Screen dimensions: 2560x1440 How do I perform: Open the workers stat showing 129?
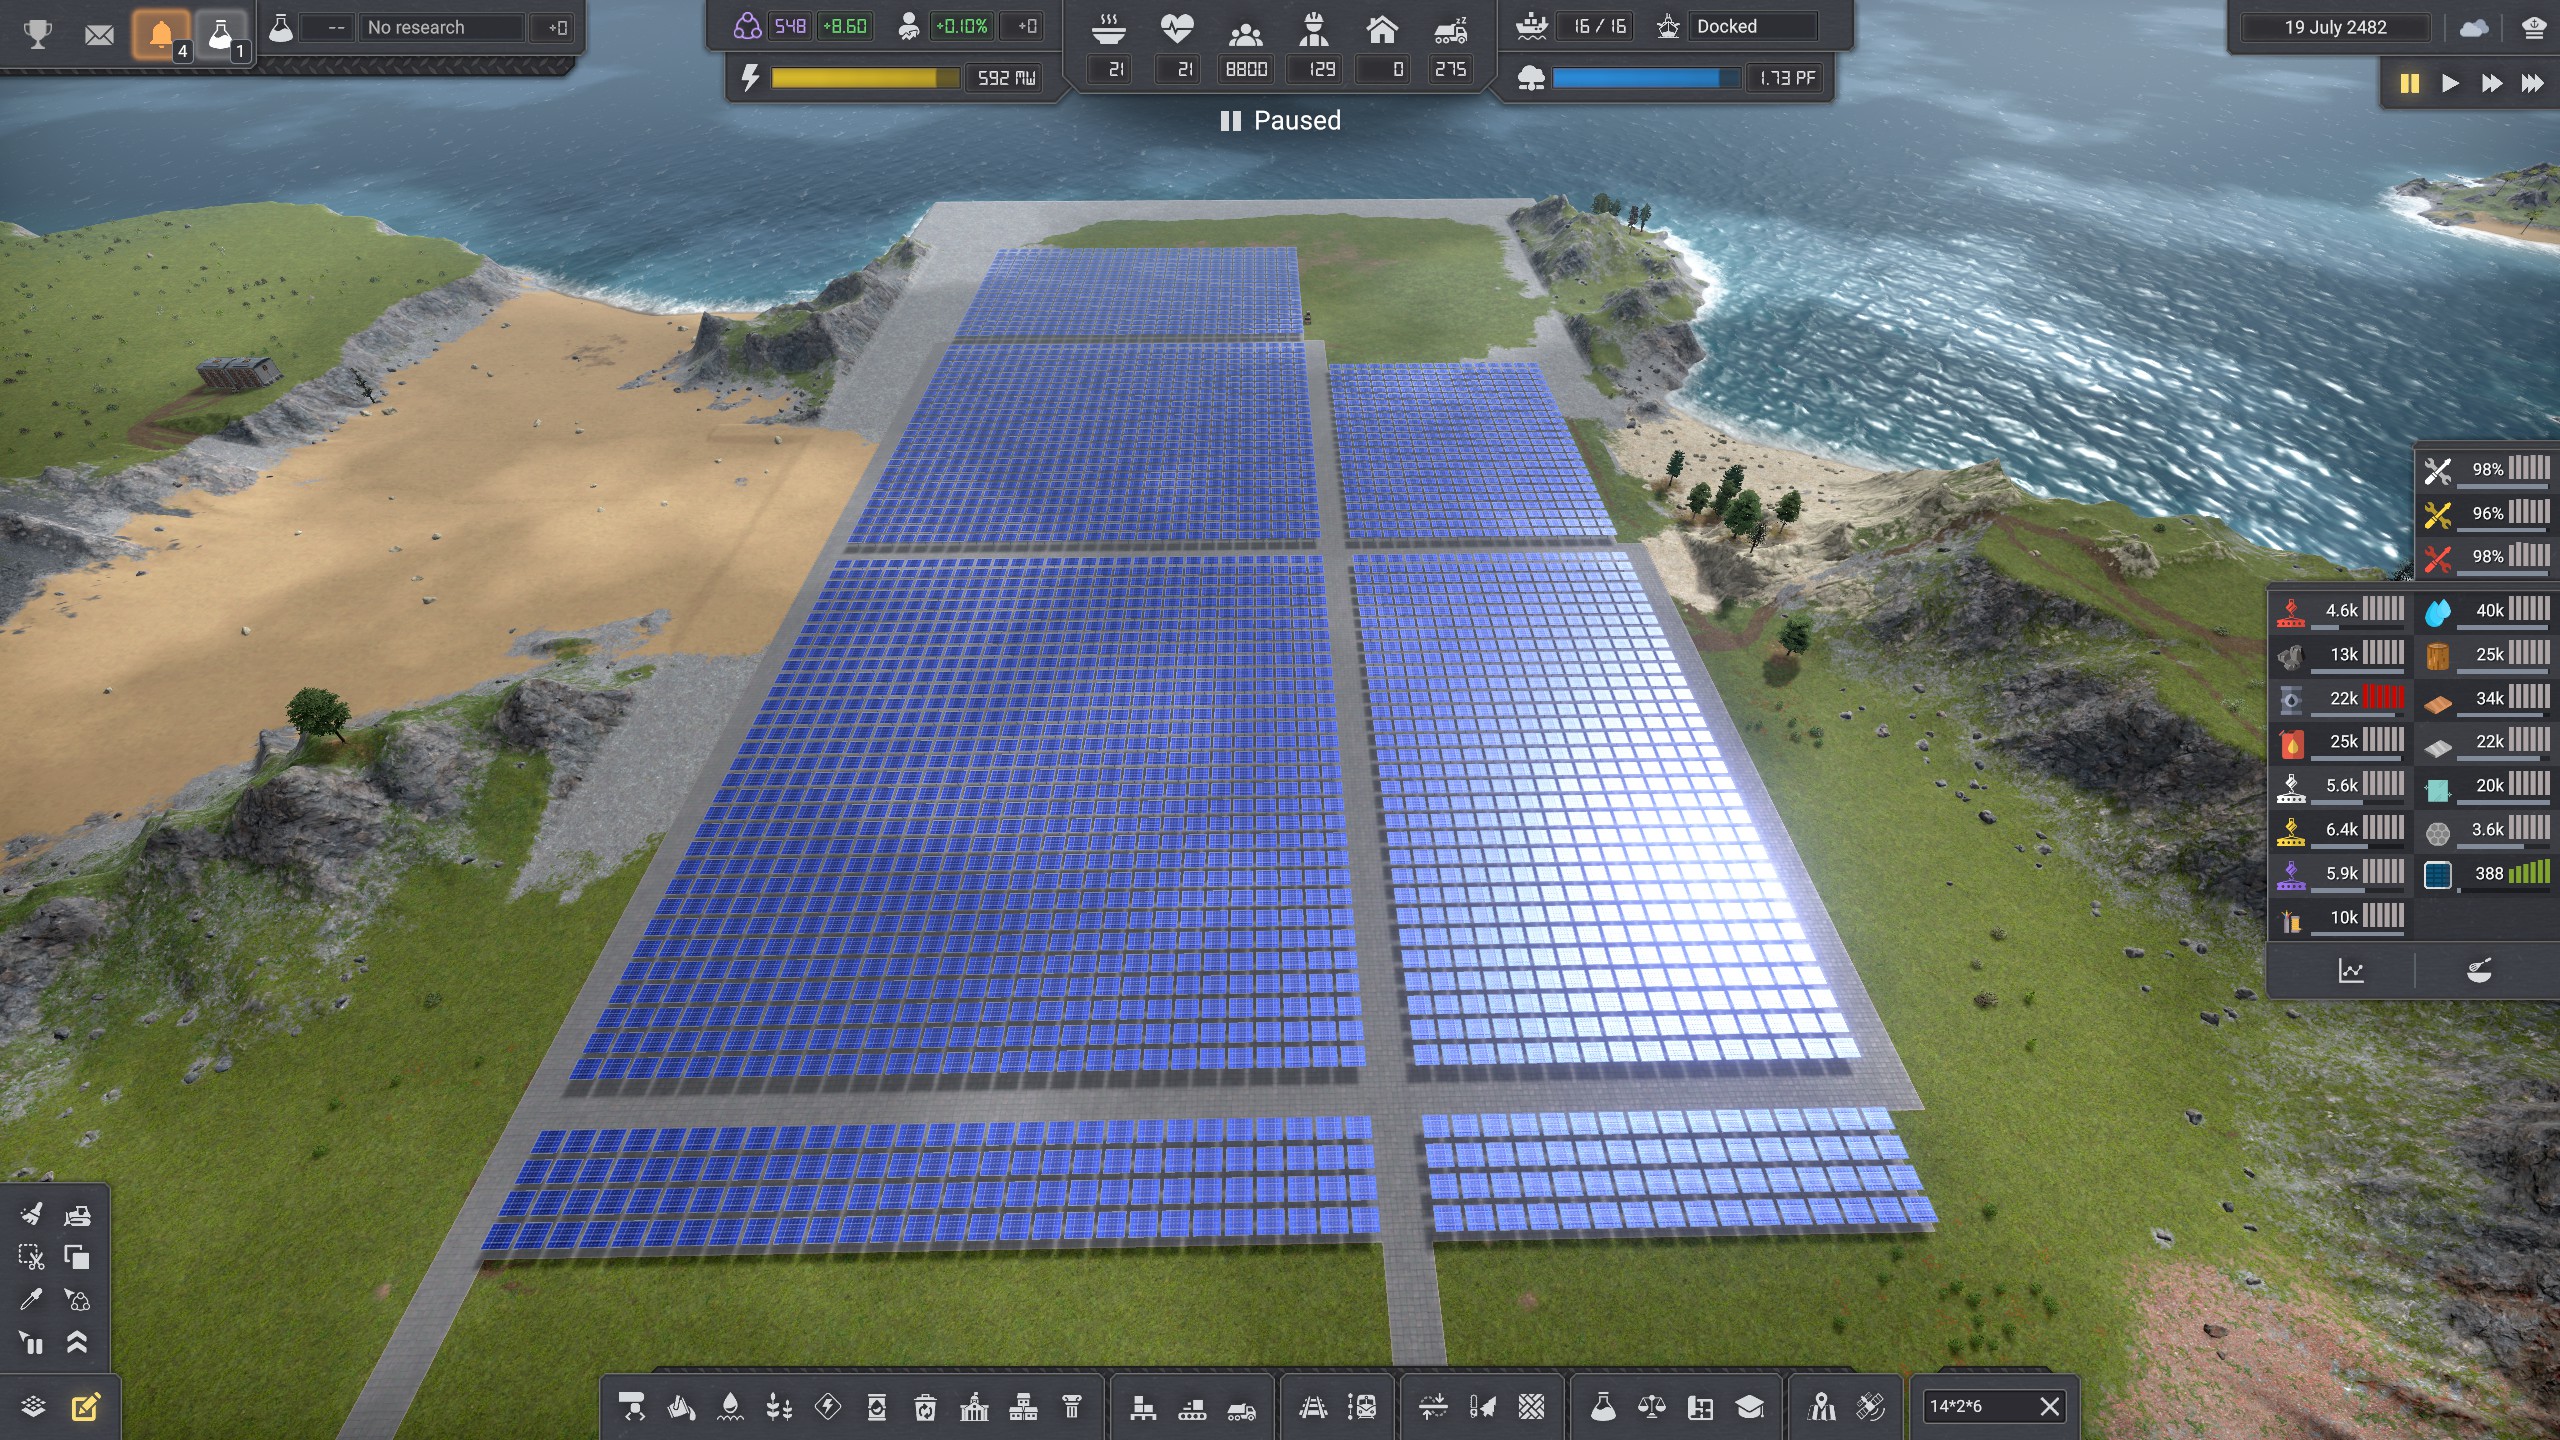click(x=1314, y=30)
